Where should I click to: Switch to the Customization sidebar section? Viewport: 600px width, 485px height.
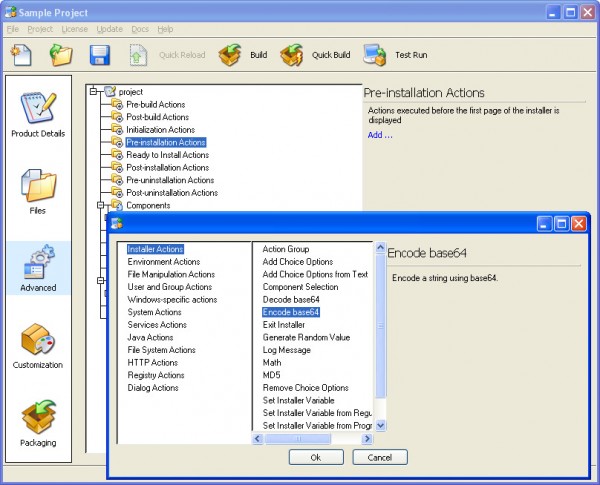coord(38,346)
